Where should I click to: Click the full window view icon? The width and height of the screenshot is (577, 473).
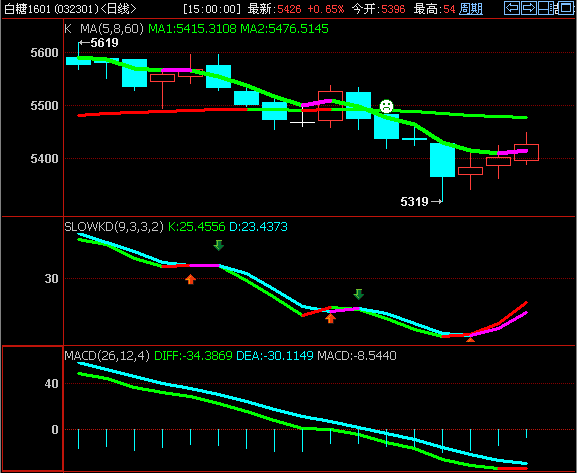(x=566, y=8)
